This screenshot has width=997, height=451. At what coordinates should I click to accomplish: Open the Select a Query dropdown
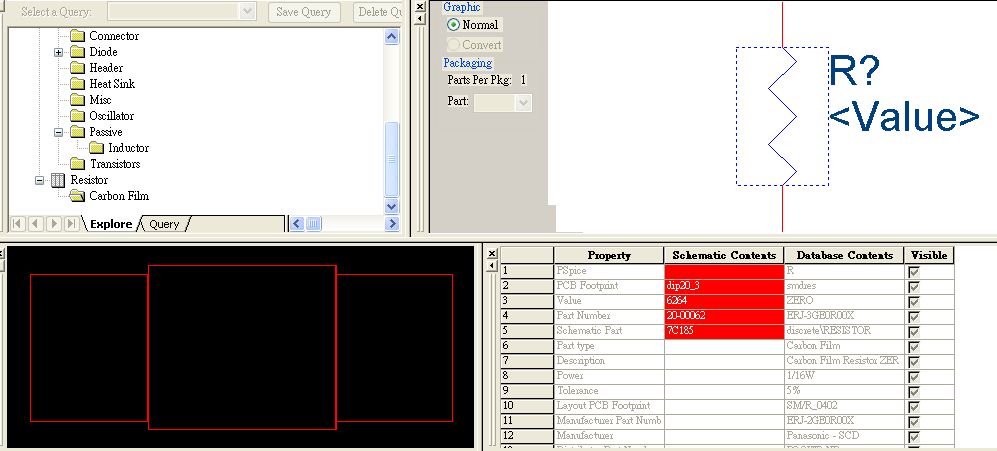click(x=247, y=11)
